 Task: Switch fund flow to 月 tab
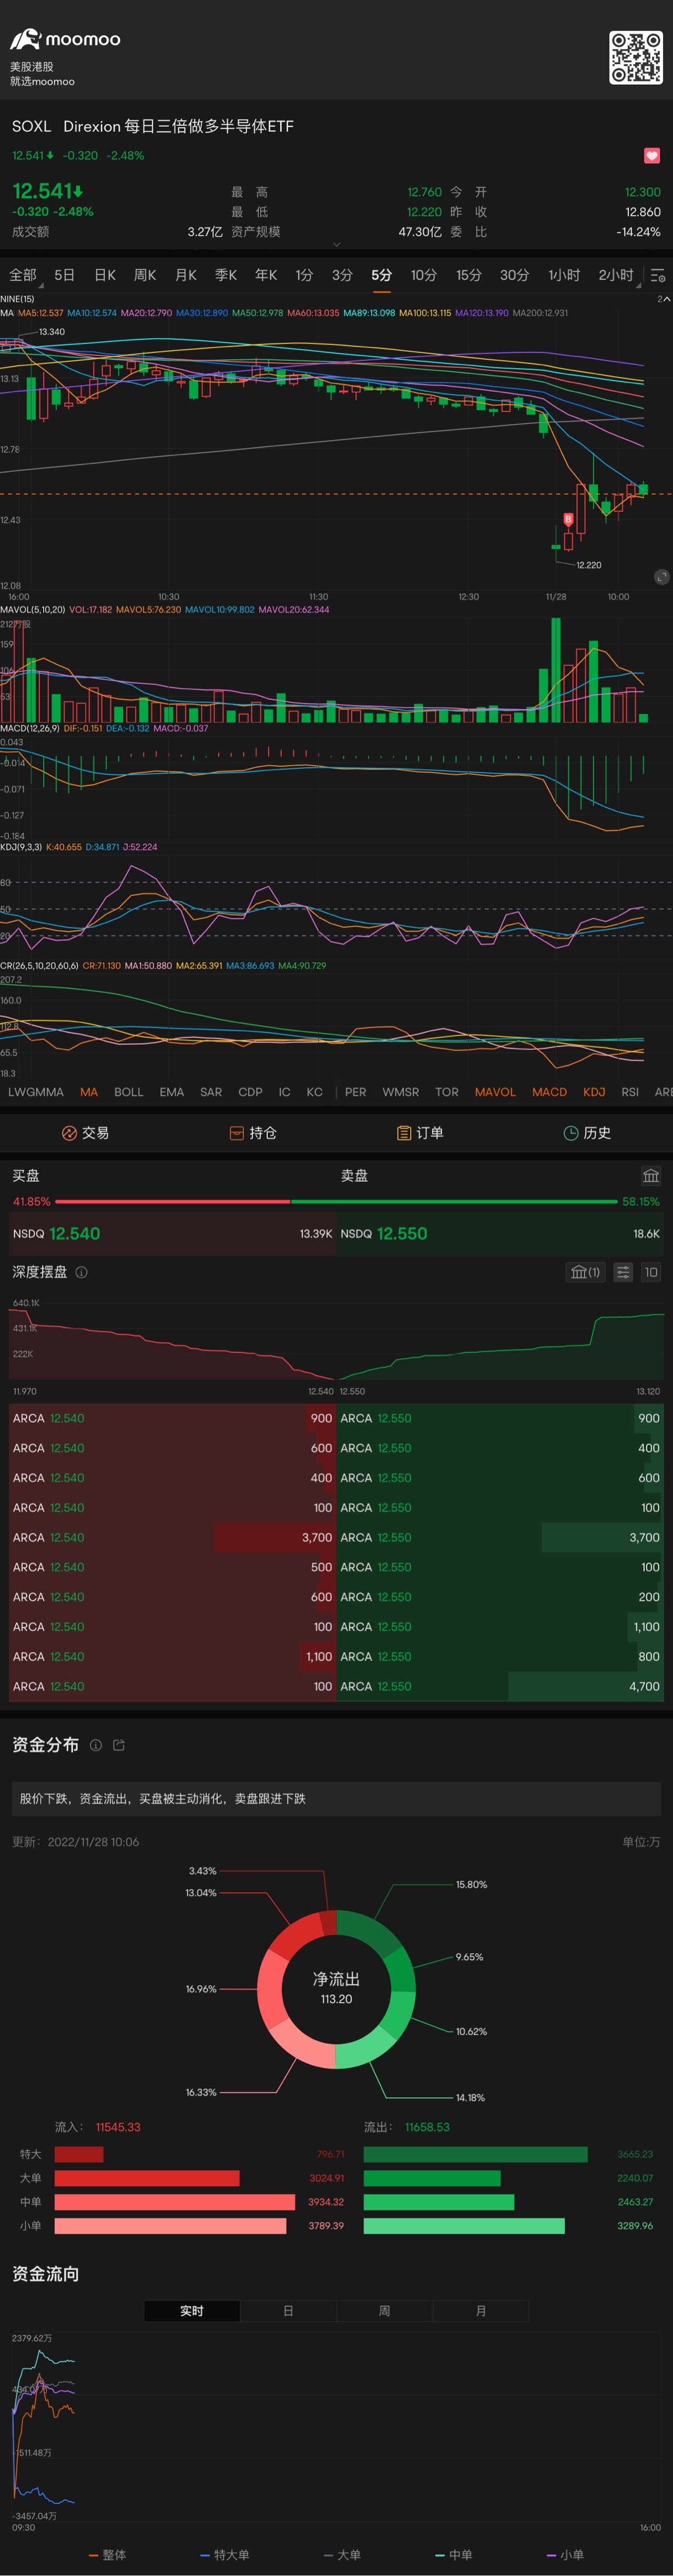pyautogui.click(x=481, y=2311)
